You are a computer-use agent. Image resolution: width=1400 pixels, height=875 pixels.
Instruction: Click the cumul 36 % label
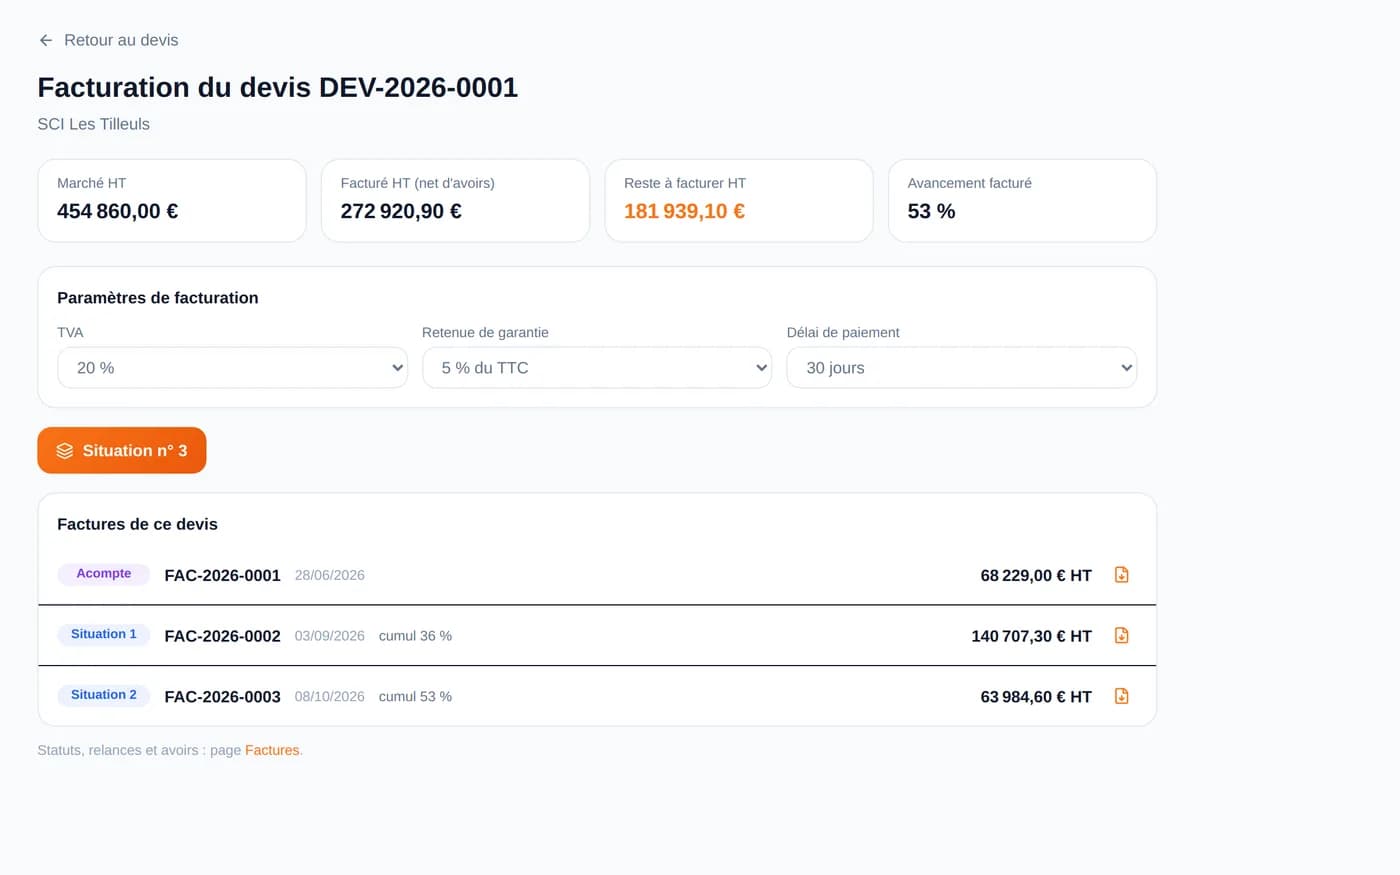(415, 636)
